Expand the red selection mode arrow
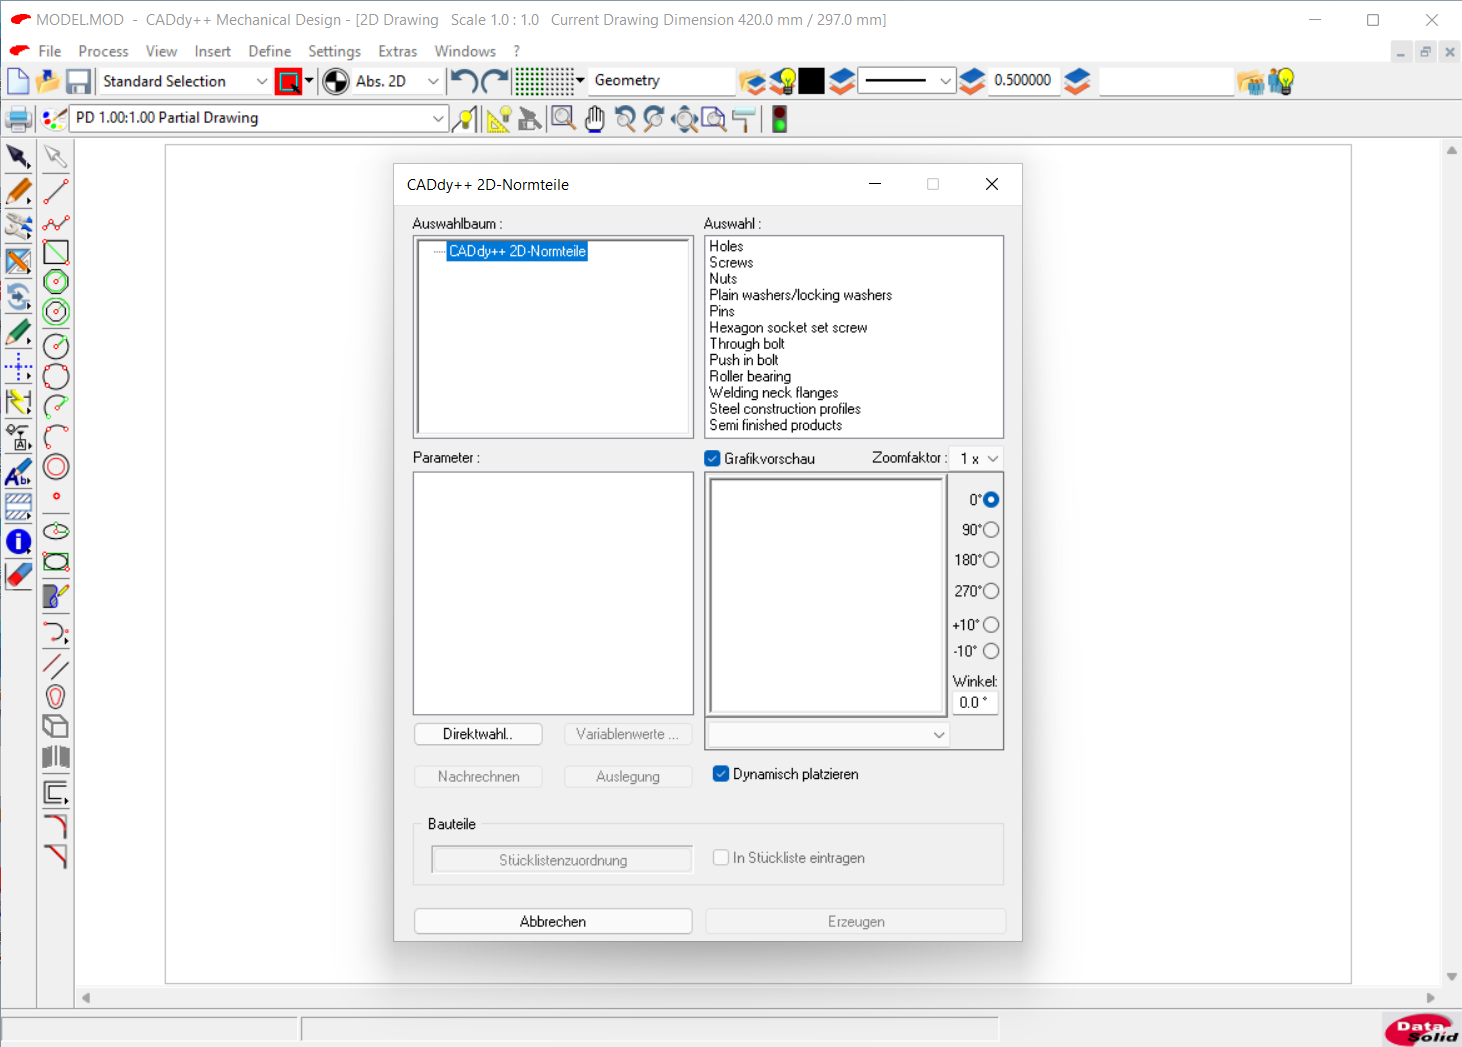The width and height of the screenshot is (1462, 1047). pos(309,81)
